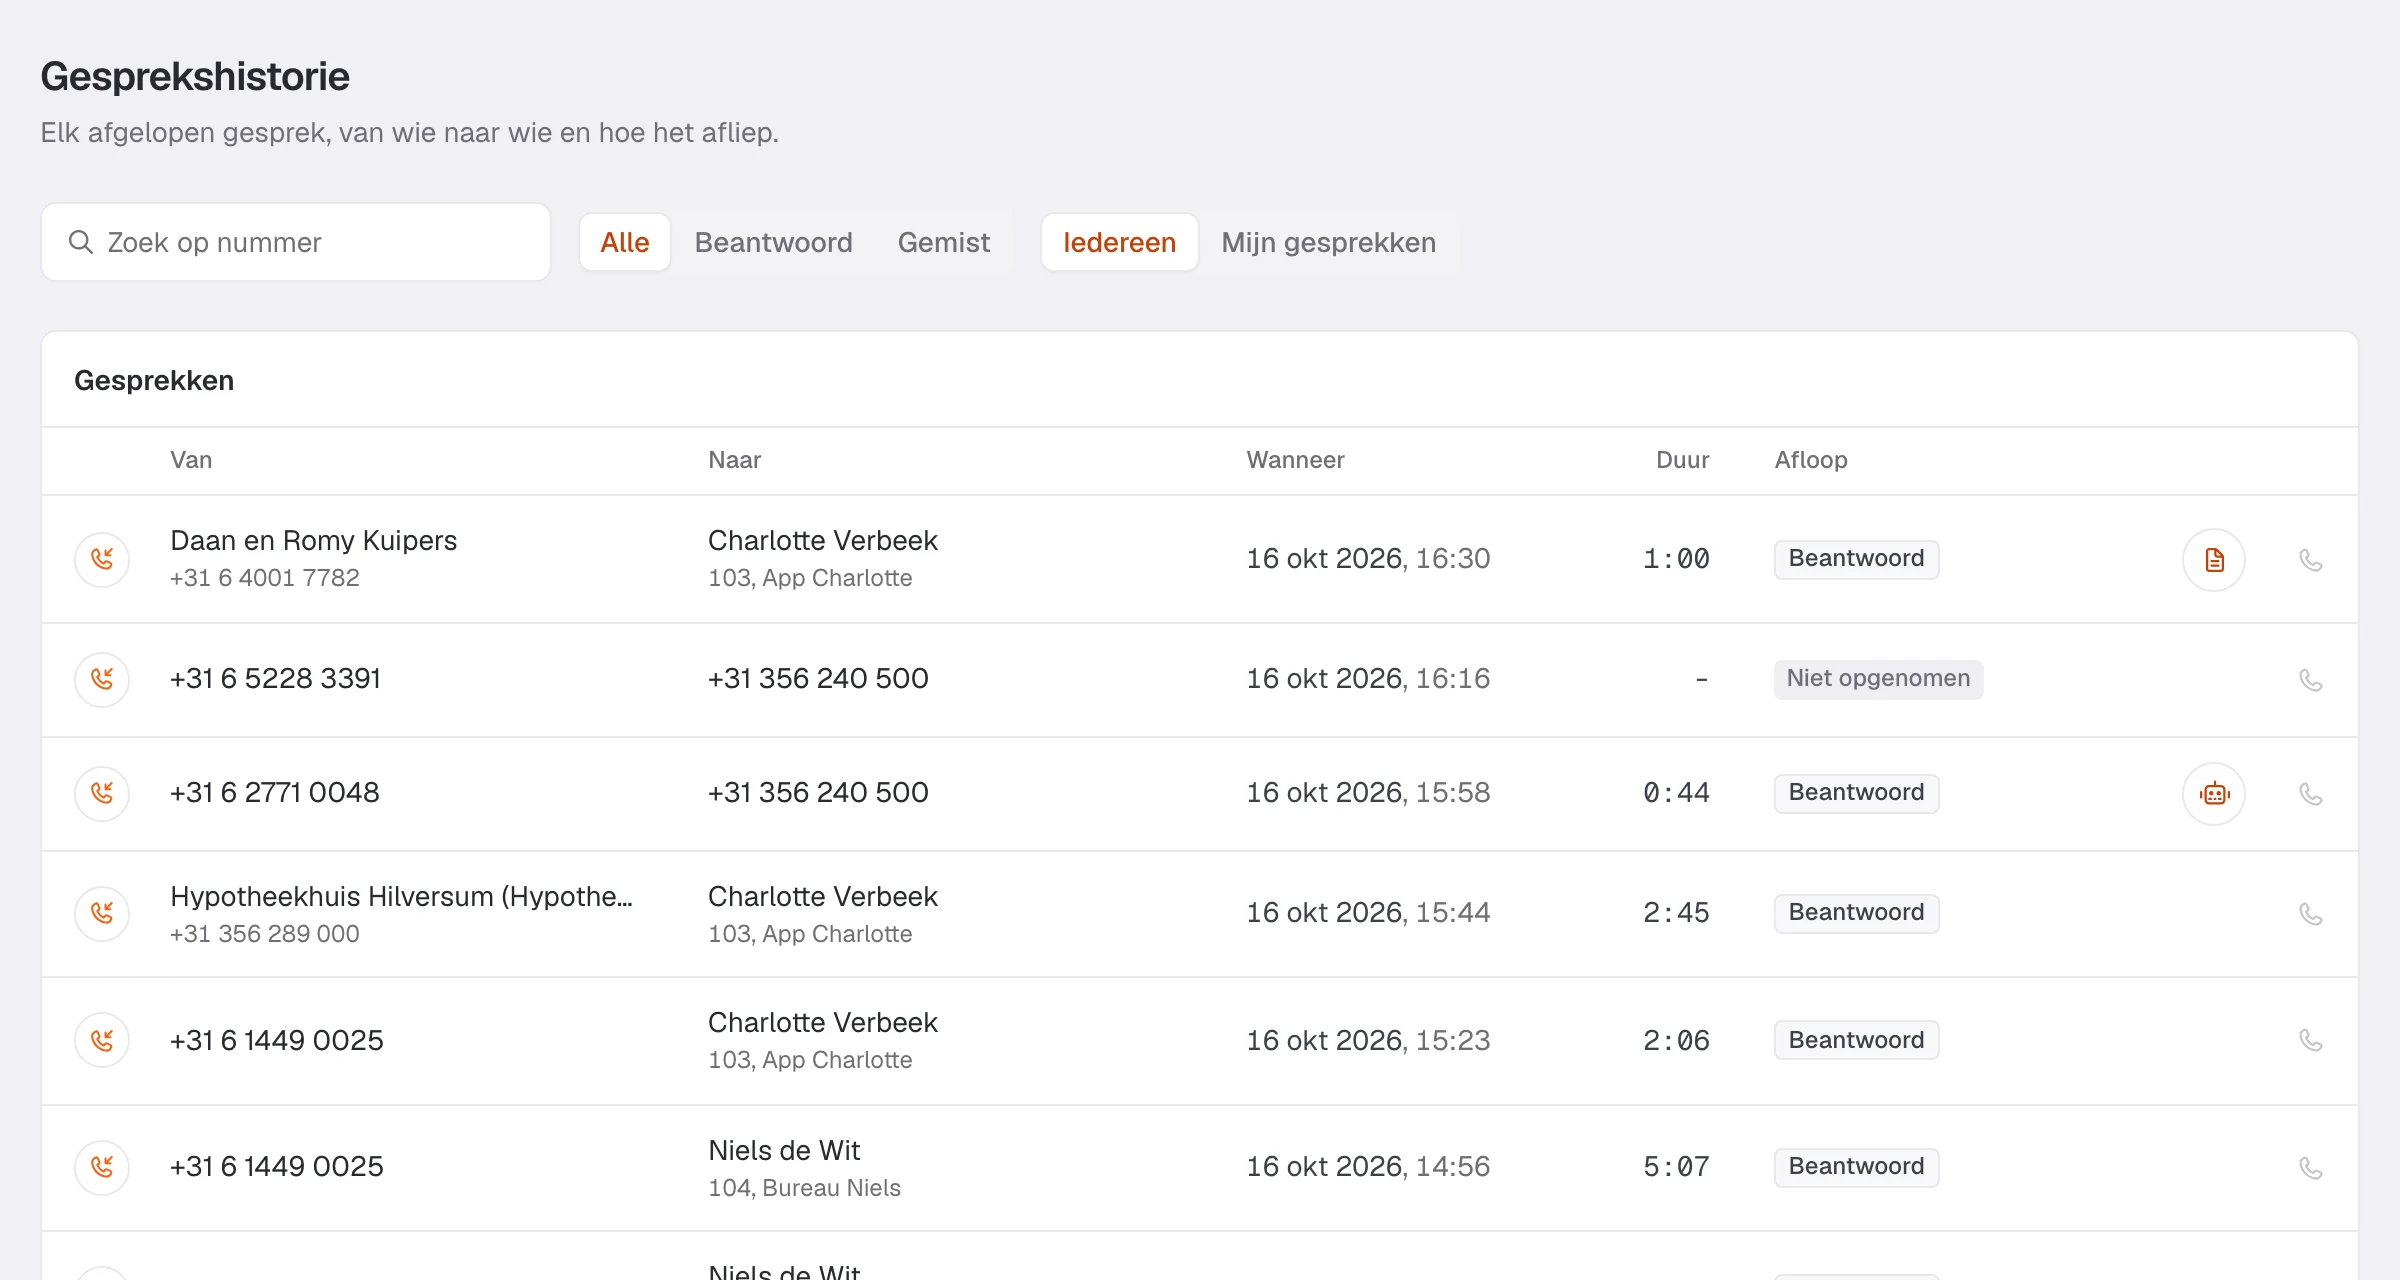This screenshot has width=2400, height=1280.
Task: Click phone icon in the 14:56 call row
Action: [2310, 1168]
